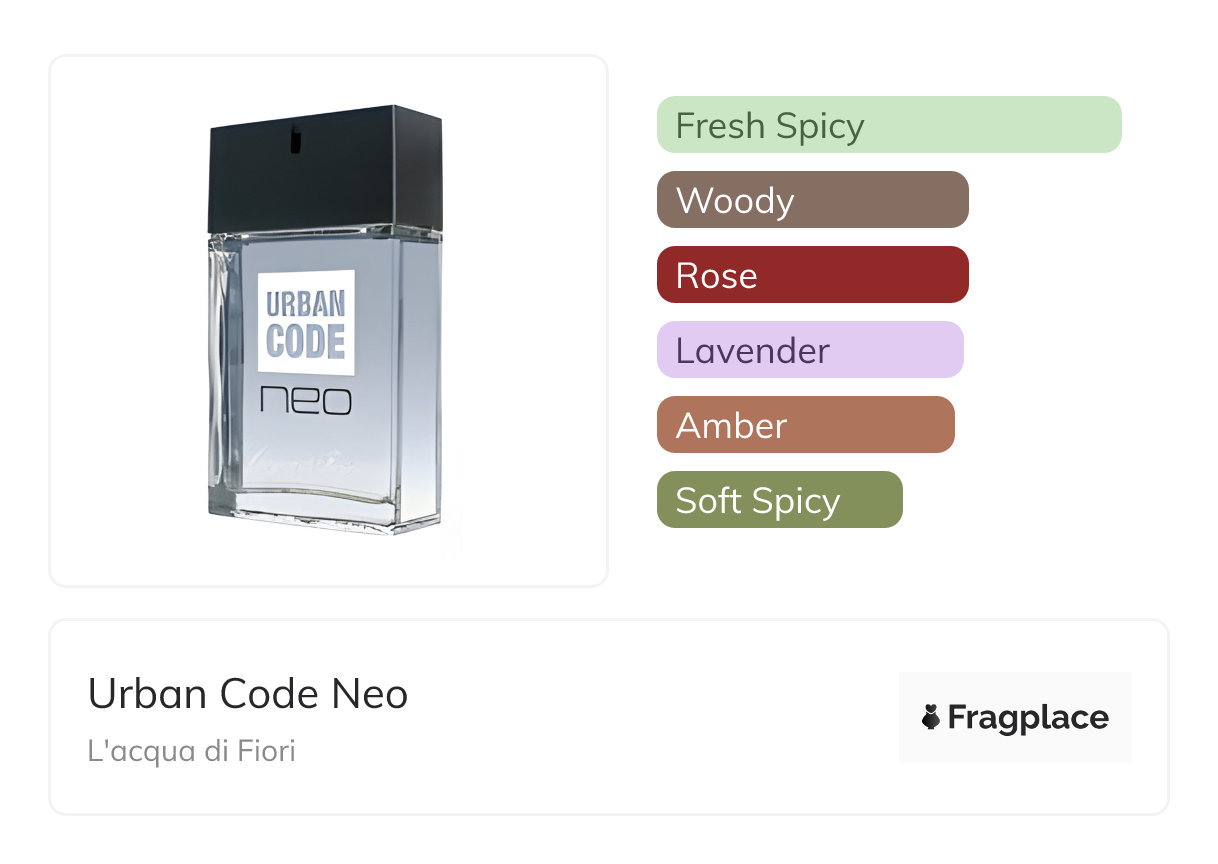Select the Soft Spicy accord bar
Screen dimensions: 1218x864
click(779, 500)
